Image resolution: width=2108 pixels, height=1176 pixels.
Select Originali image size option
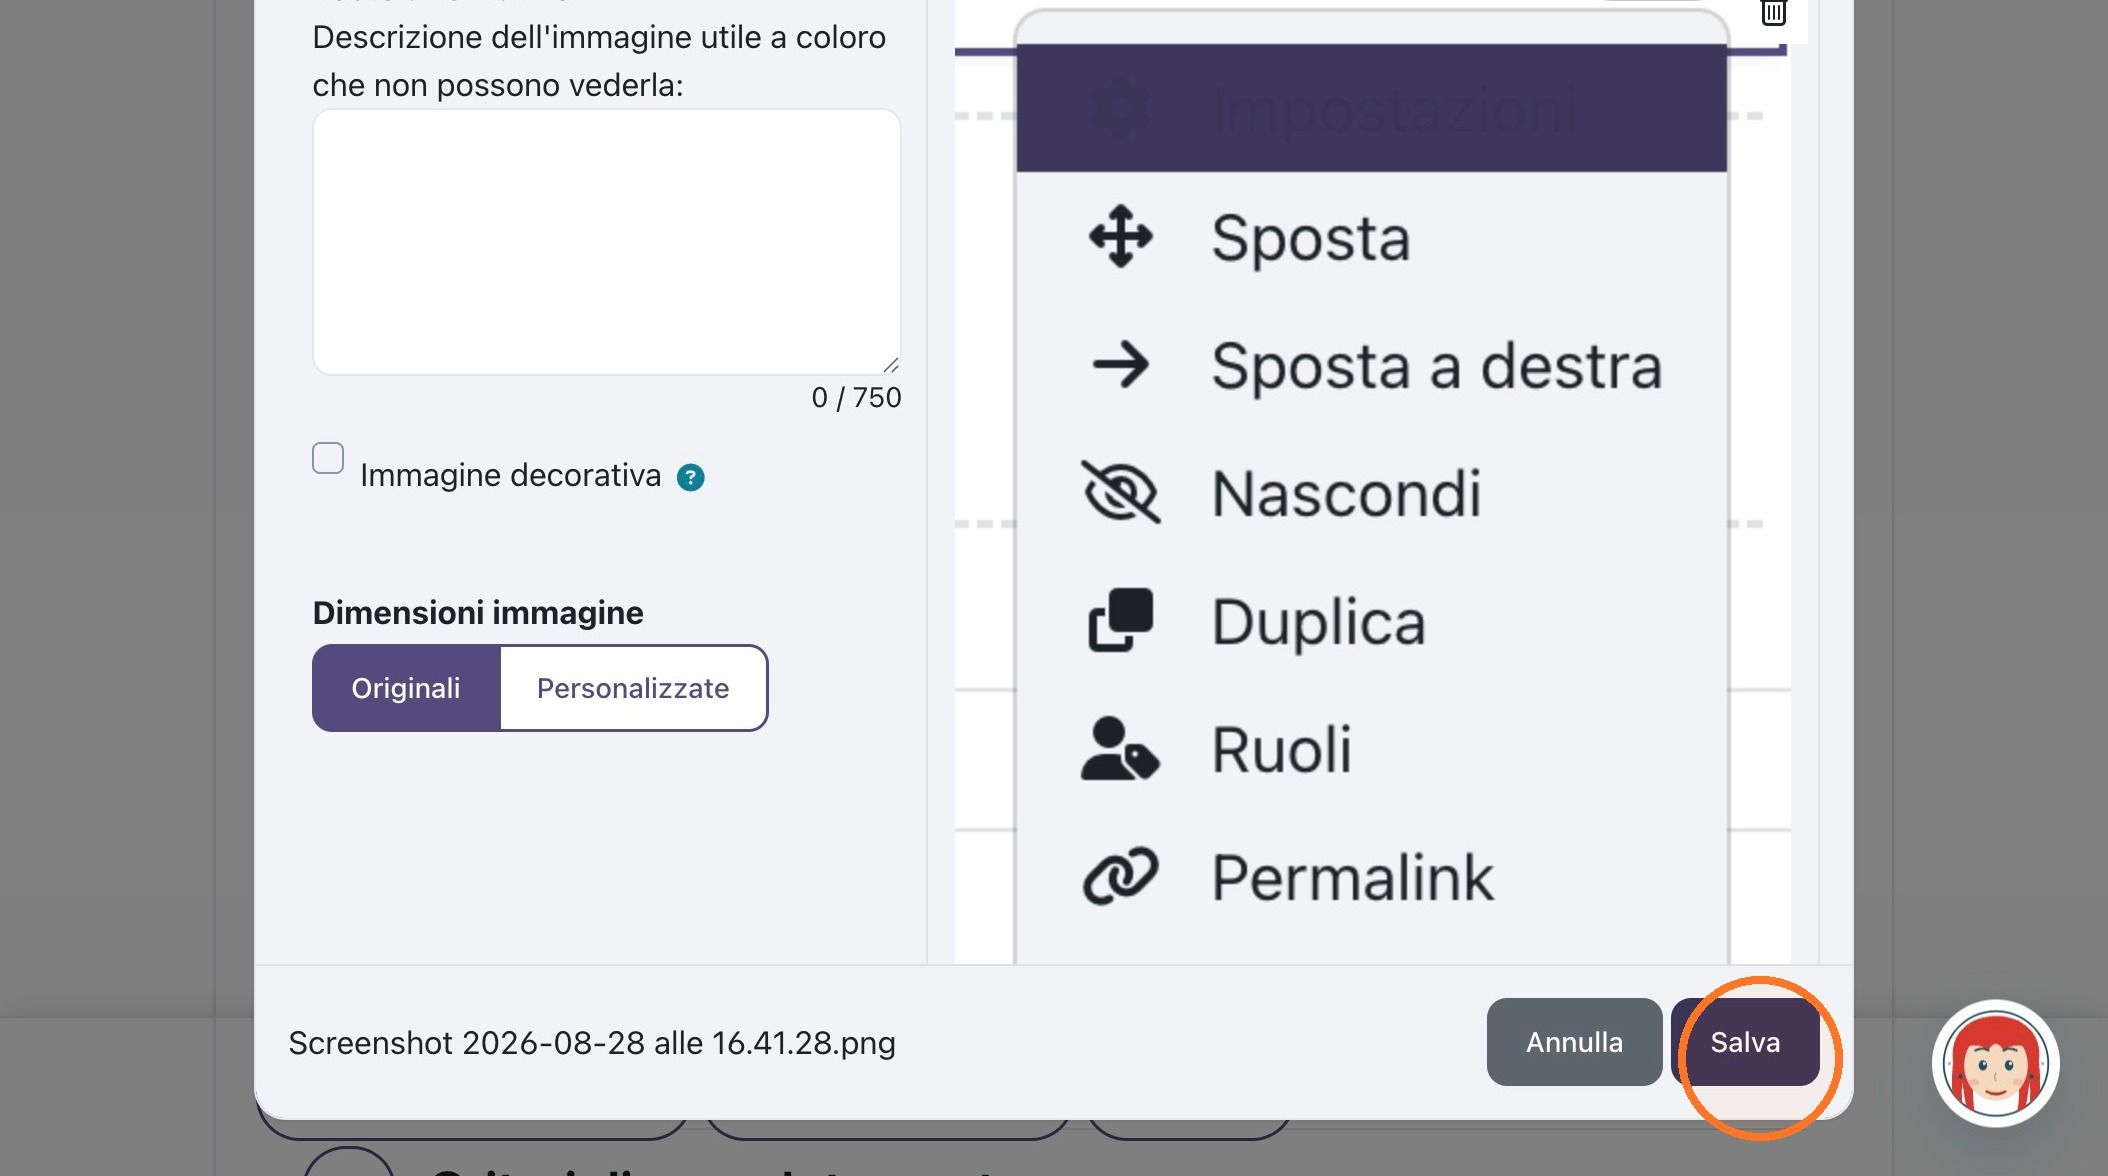406,688
